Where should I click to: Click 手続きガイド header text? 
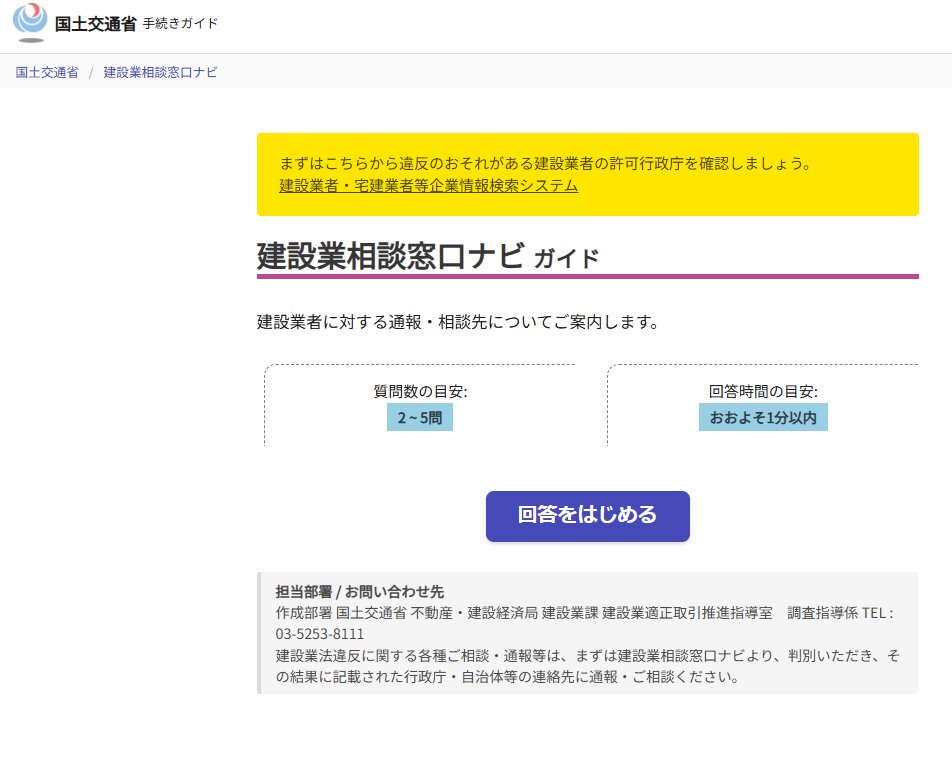[x=180, y=24]
